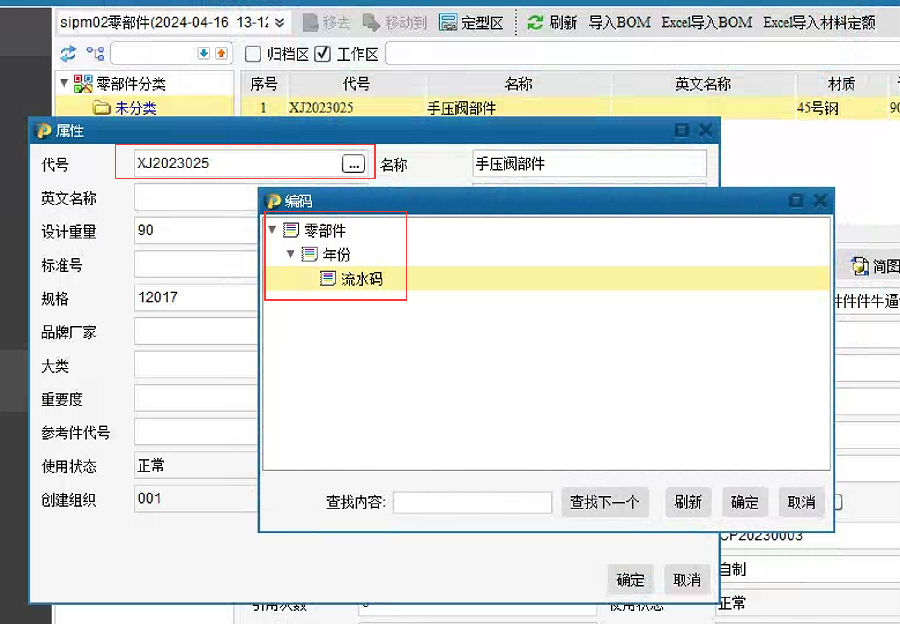This screenshot has width=900, height=624.
Task: Click 查找下一个 in the 编码 dialog
Action: (x=605, y=502)
